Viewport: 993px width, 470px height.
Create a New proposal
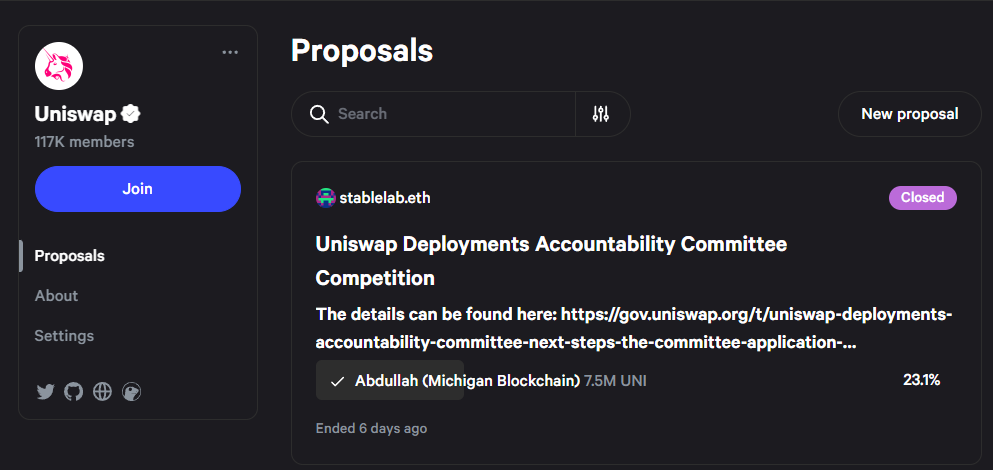909,114
